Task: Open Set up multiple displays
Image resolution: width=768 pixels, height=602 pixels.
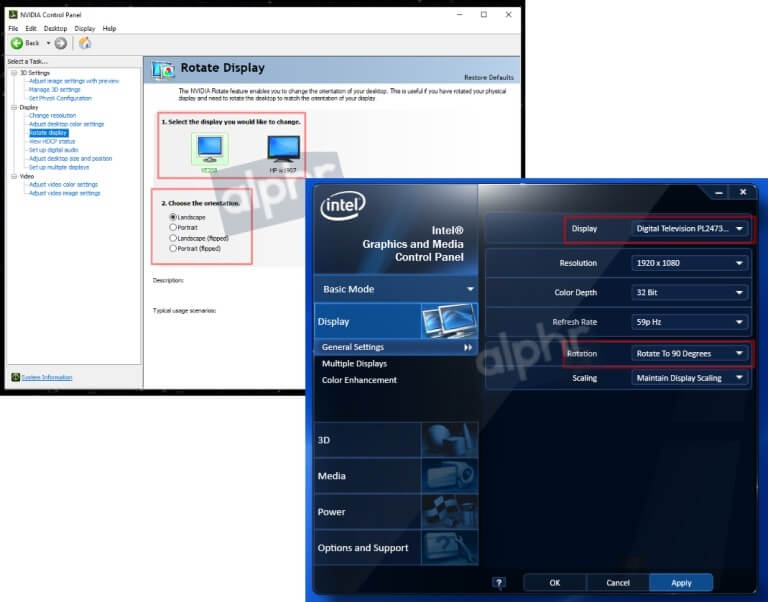Action: pos(59,167)
